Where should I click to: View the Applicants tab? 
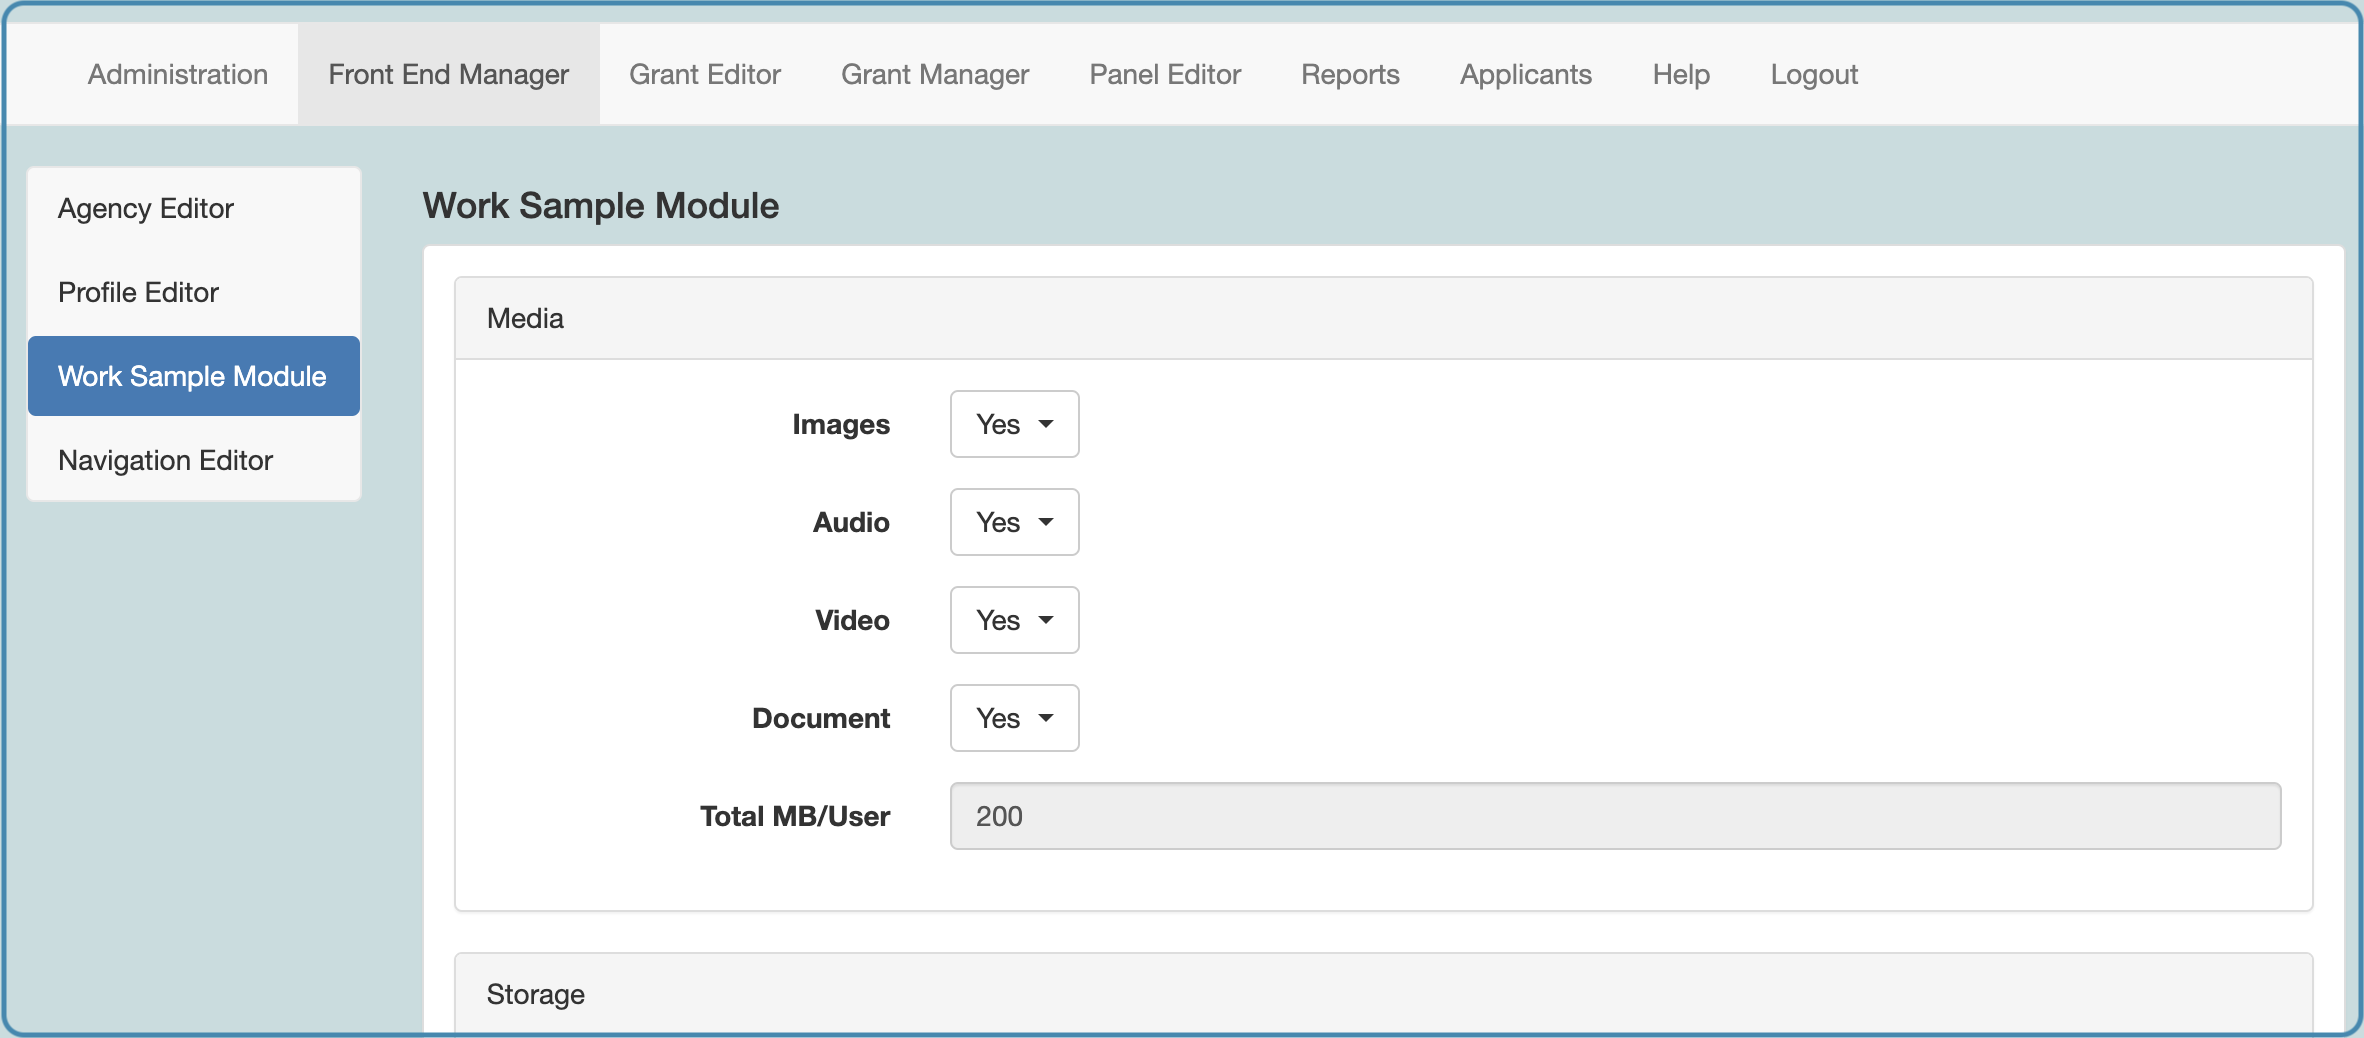pyautogui.click(x=1526, y=74)
